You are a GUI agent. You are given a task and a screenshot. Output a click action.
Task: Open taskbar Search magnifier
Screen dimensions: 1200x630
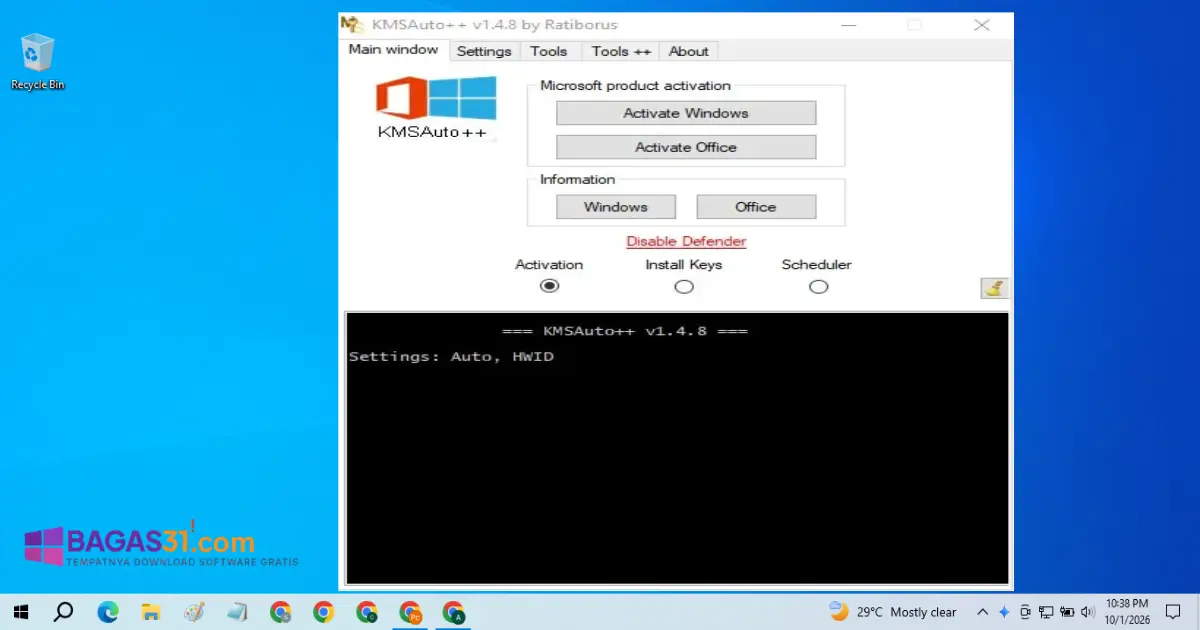pyautogui.click(x=63, y=611)
